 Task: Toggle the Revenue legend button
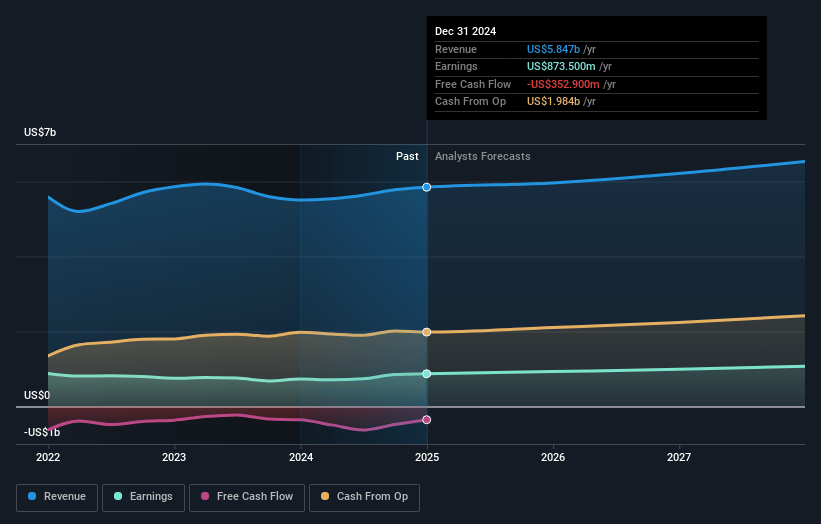(57, 497)
